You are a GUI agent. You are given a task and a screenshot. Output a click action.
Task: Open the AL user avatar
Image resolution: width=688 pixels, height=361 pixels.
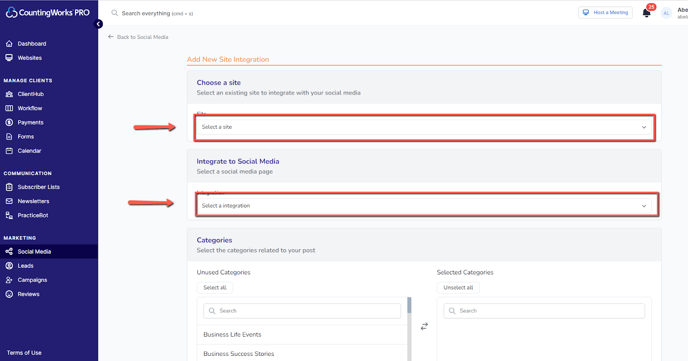[666, 13]
